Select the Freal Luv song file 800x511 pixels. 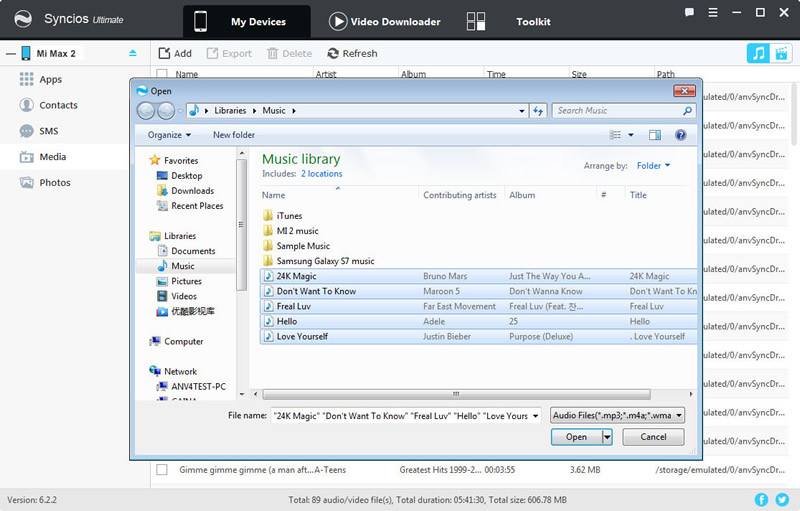pyautogui.click(x=479, y=306)
